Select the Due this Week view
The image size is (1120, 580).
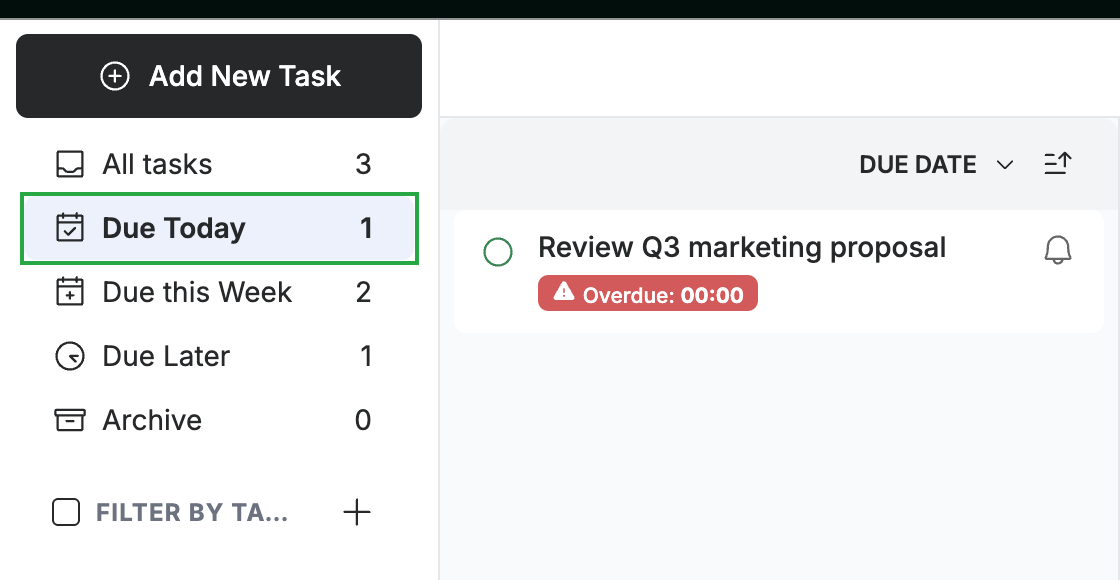[217, 292]
